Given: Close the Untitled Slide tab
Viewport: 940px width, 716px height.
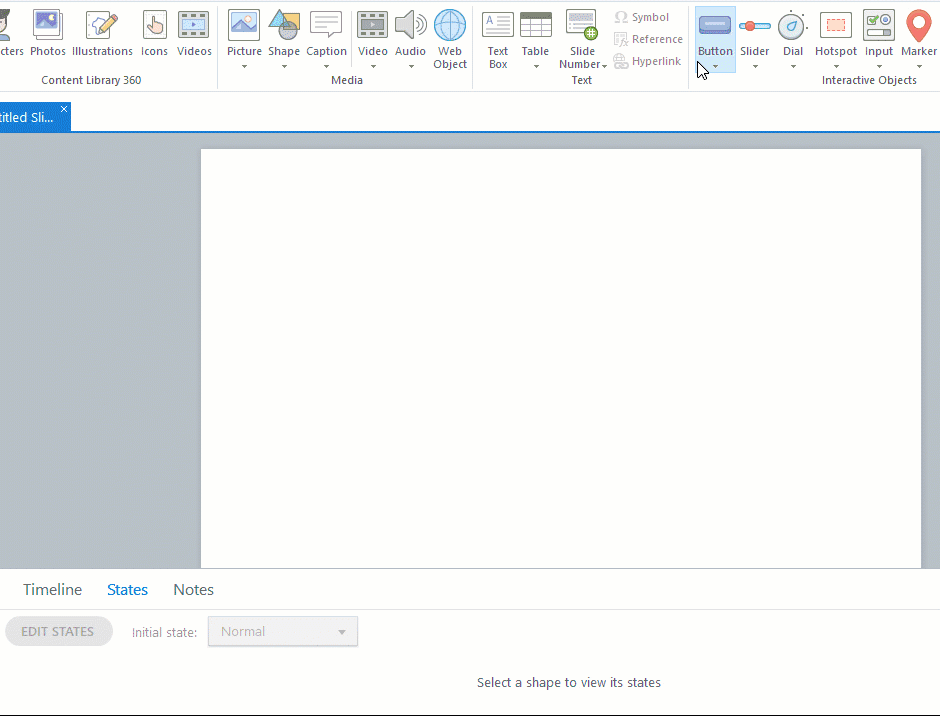Looking at the screenshot, I should coord(64,109).
